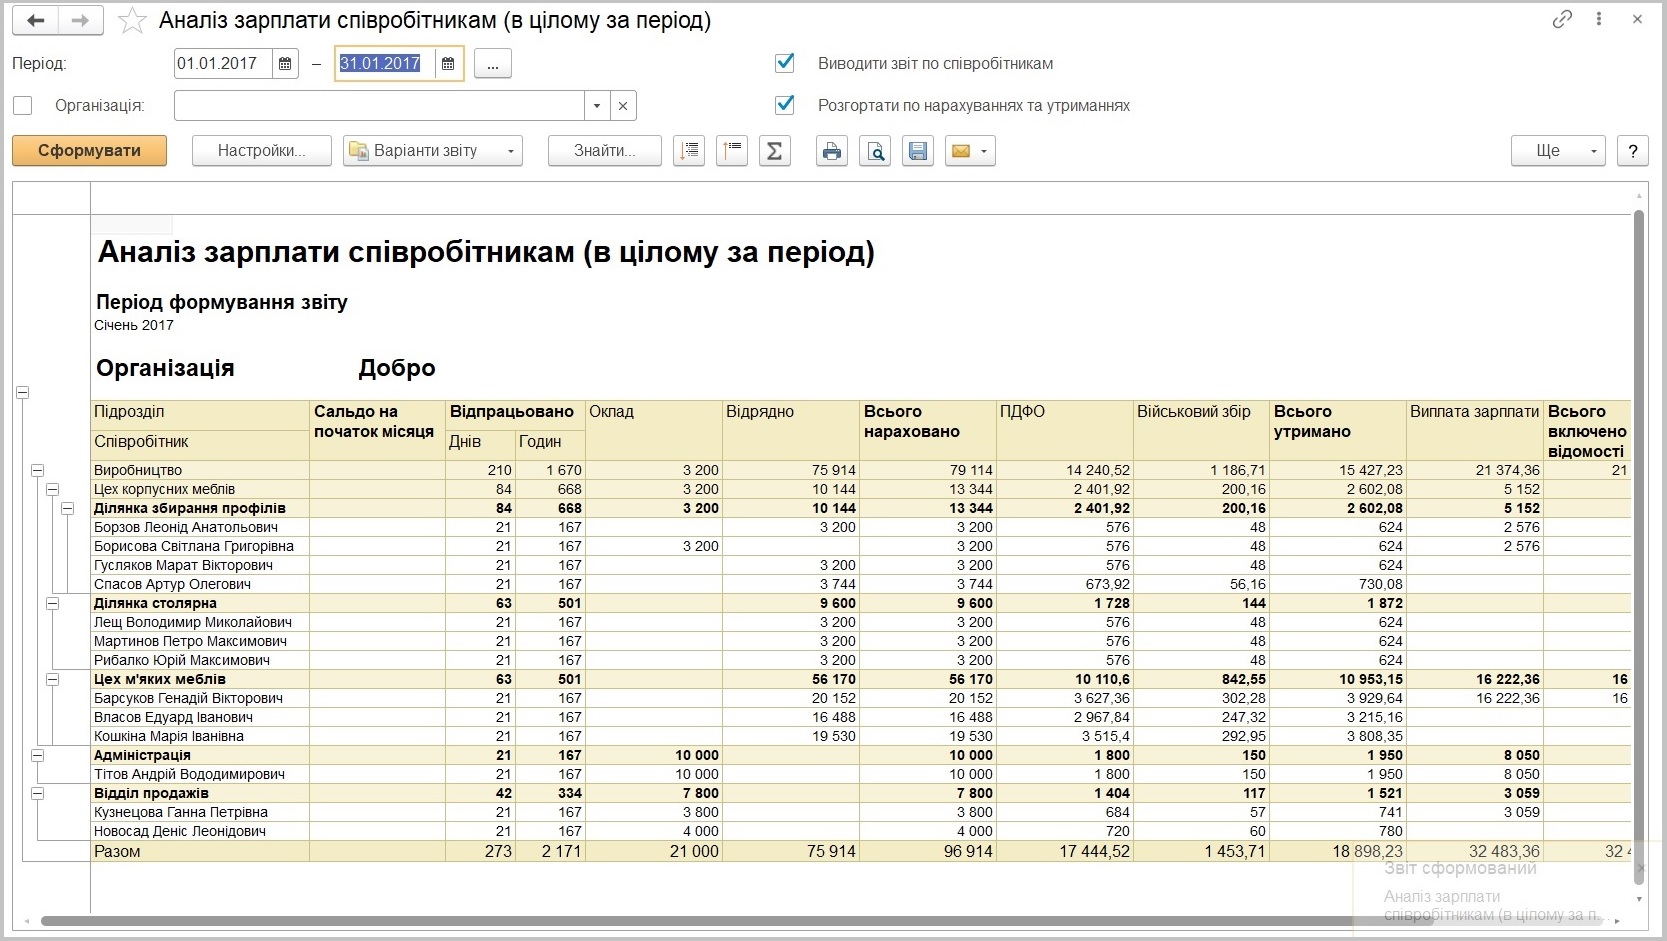
Task: Collapse the Виробництво group
Action: click(x=37, y=470)
